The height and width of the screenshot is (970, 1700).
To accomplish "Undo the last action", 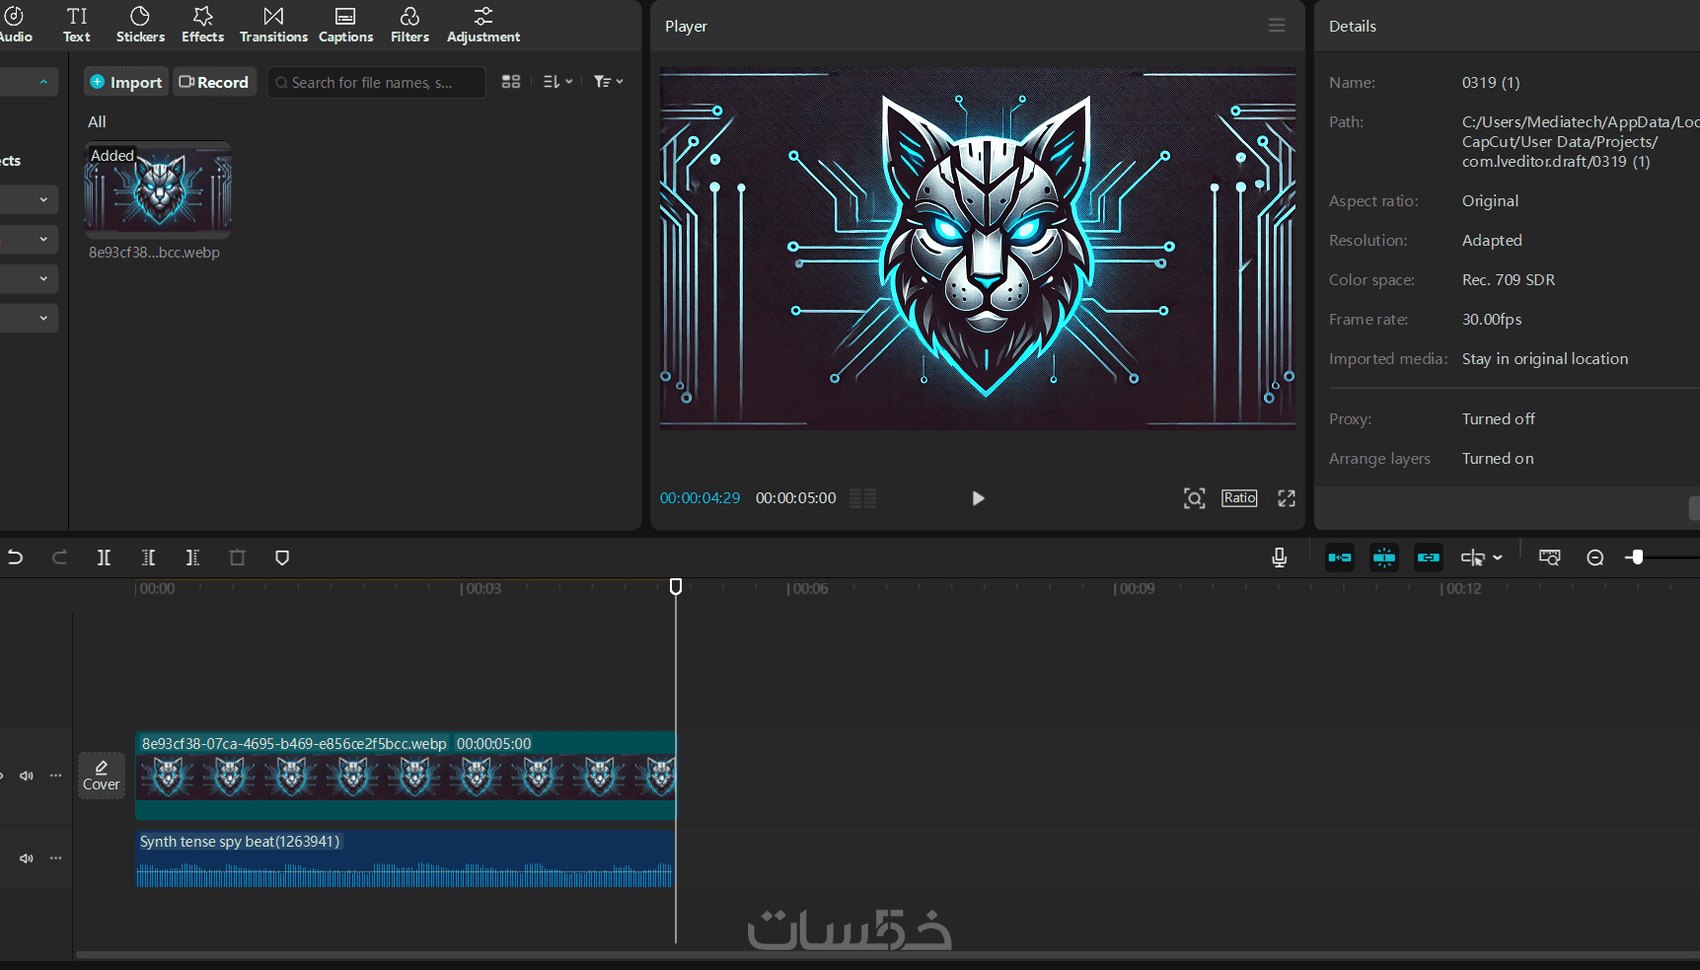I will click(15, 558).
